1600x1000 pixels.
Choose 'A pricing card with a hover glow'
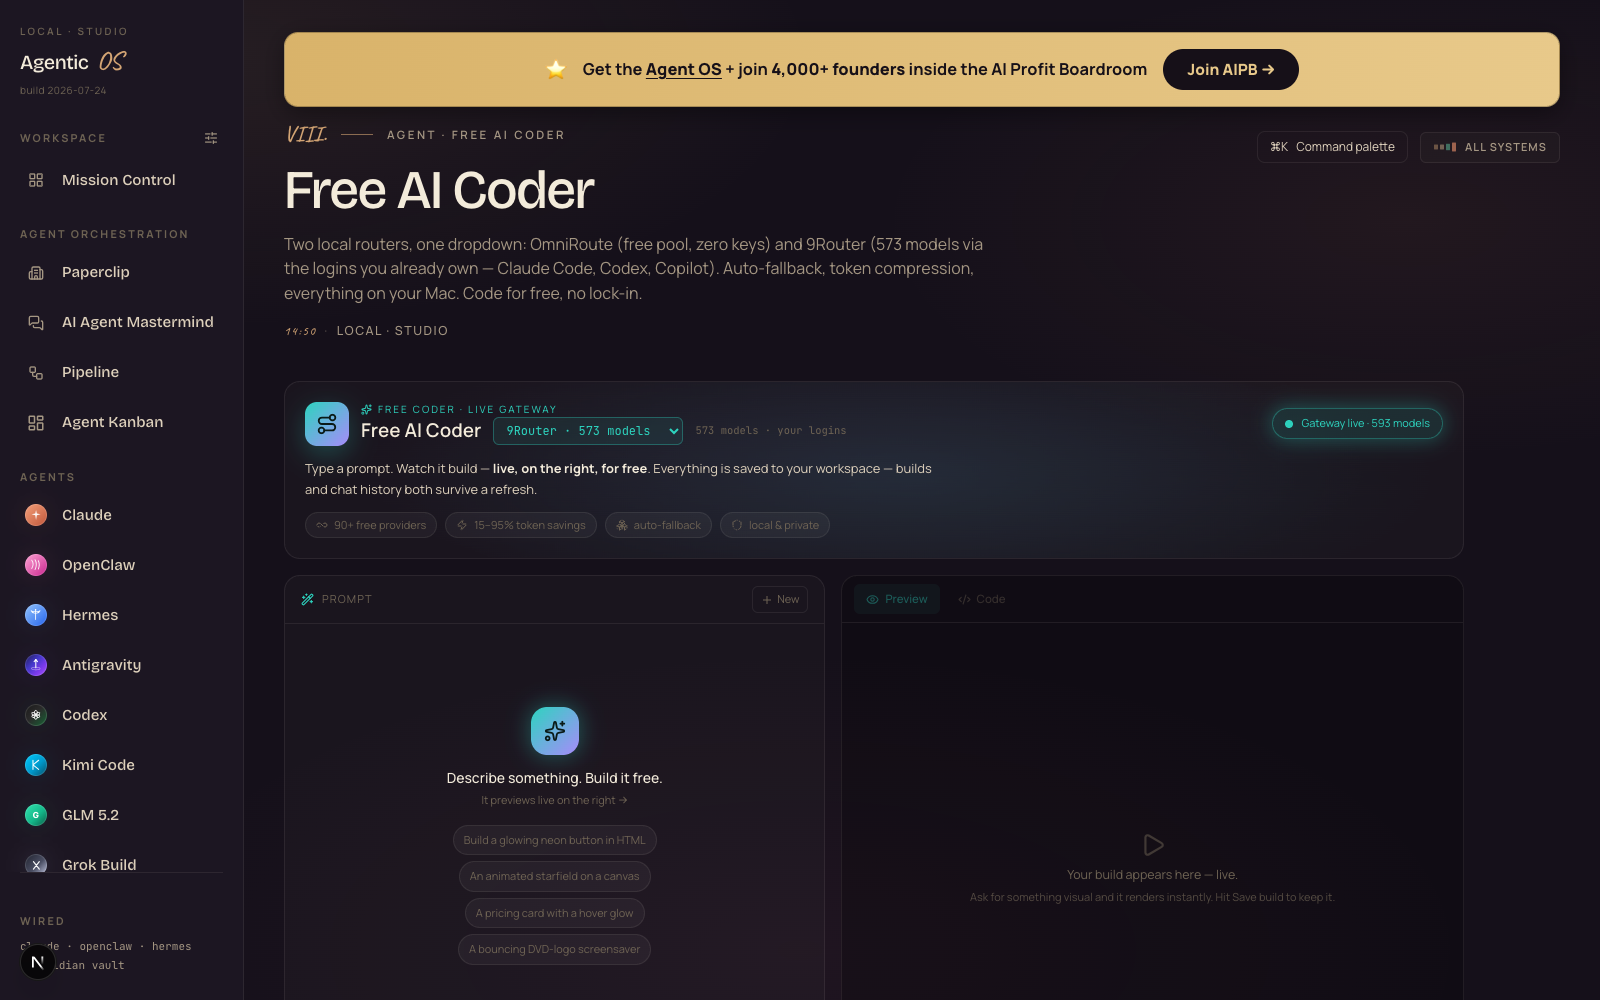pos(554,913)
